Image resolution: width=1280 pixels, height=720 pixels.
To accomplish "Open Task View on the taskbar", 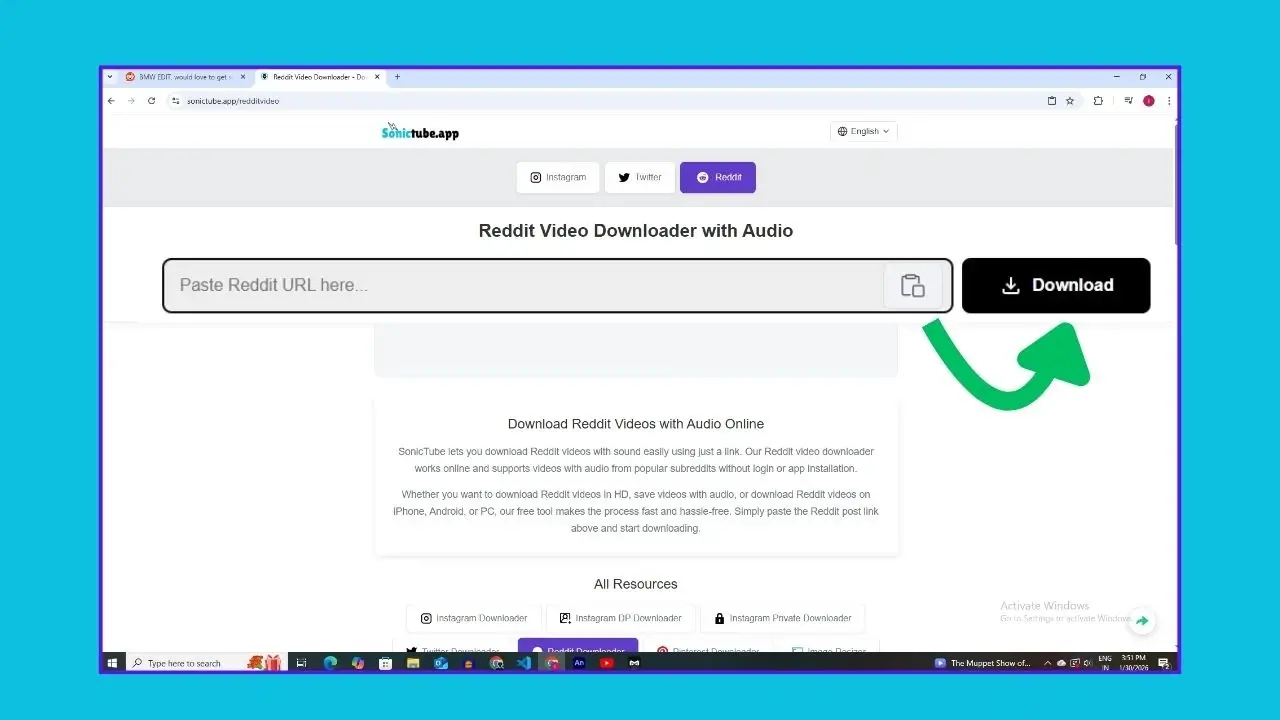I will click(301, 663).
